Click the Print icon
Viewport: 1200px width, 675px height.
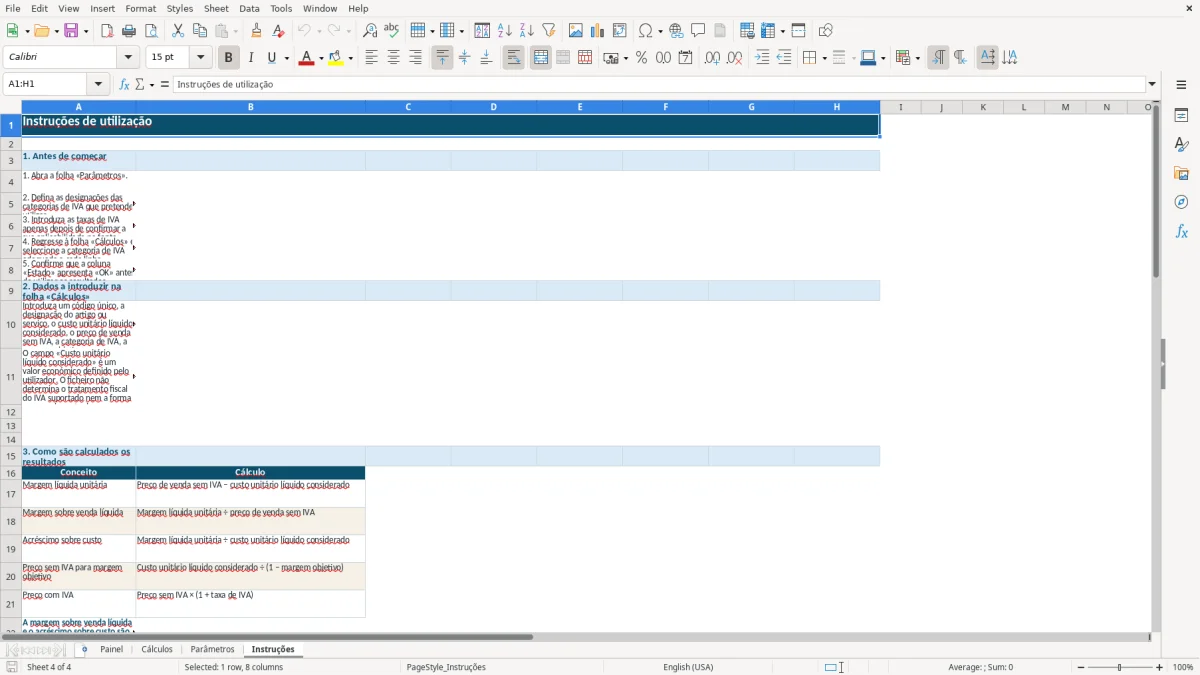click(129, 31)
